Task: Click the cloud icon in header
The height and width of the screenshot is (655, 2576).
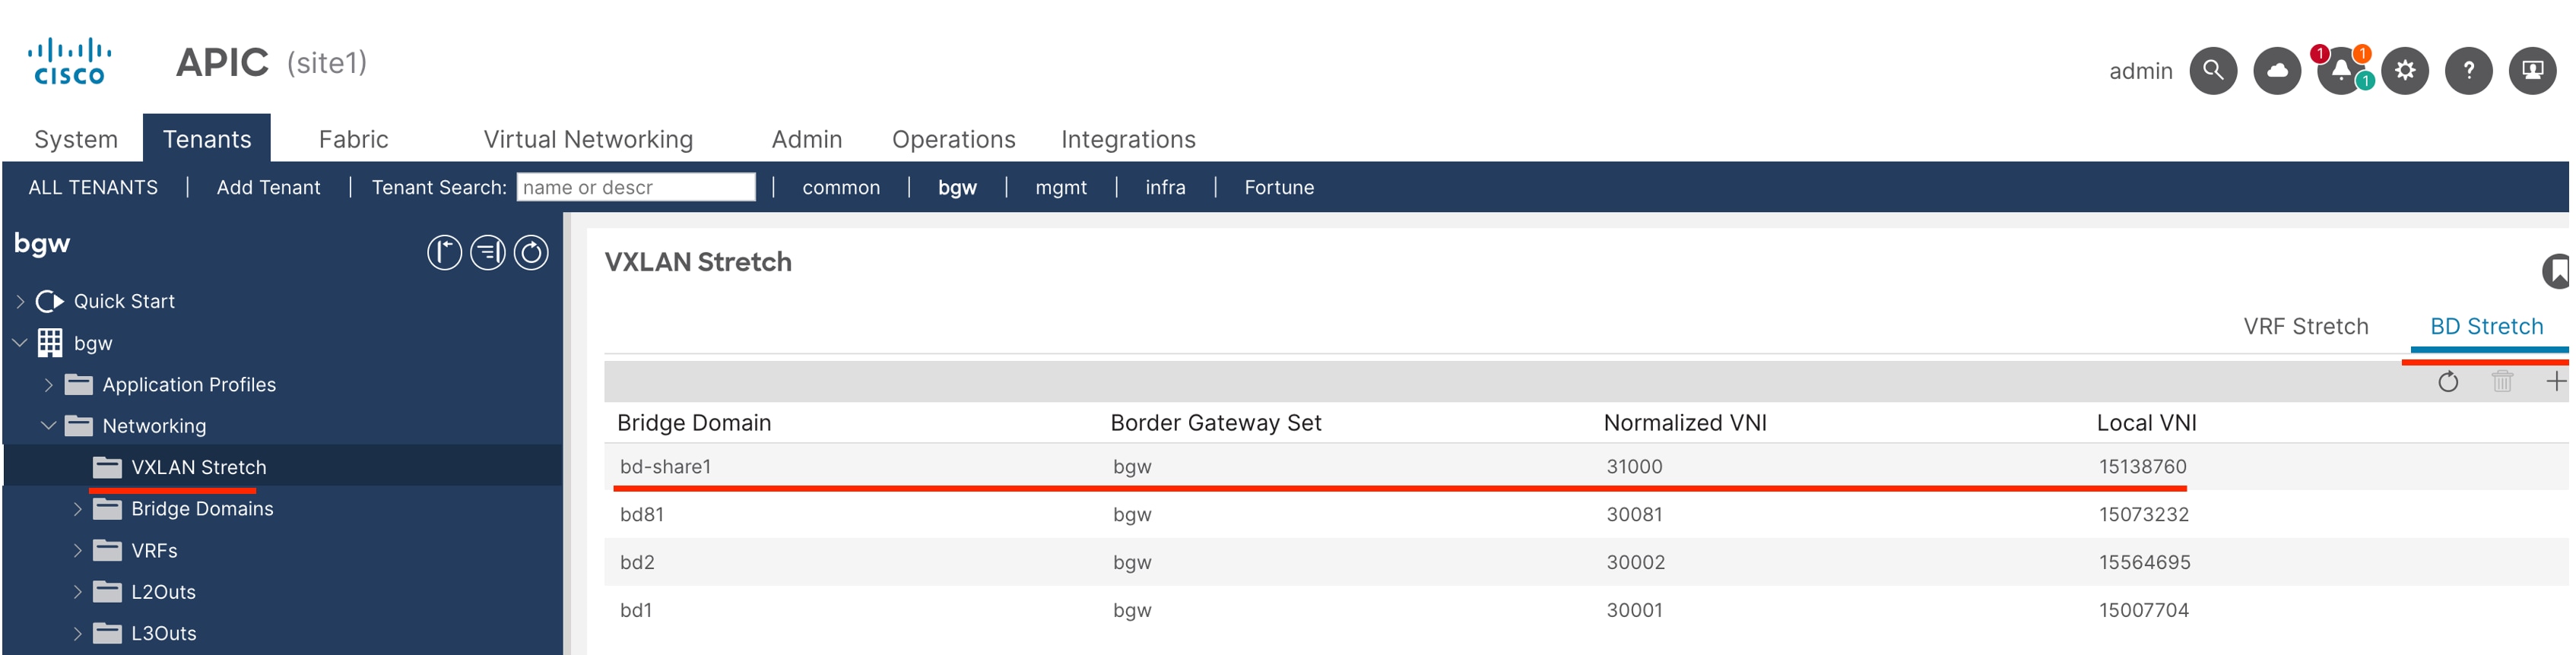Action: 2276,71
